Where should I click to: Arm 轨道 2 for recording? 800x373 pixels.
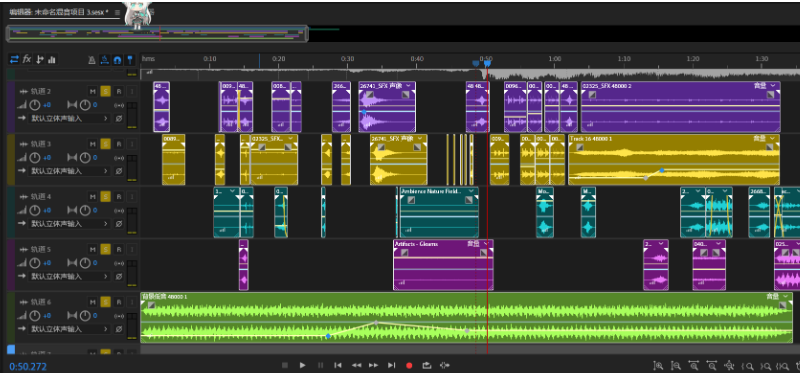point(118,91)
